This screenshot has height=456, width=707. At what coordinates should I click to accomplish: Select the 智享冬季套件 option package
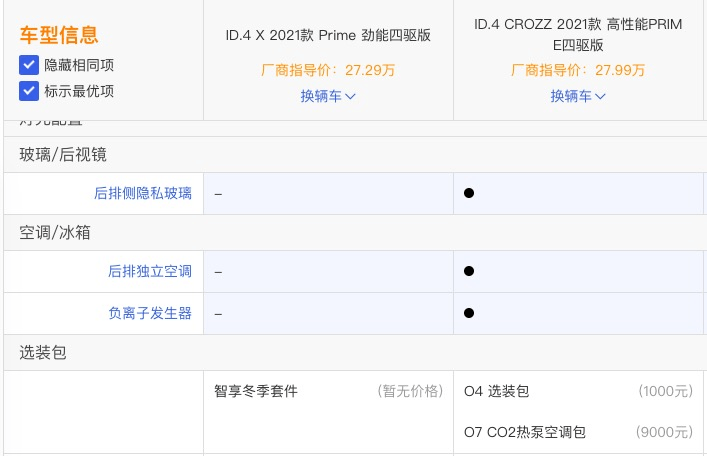pyautogui.click(x=256, y=391)
